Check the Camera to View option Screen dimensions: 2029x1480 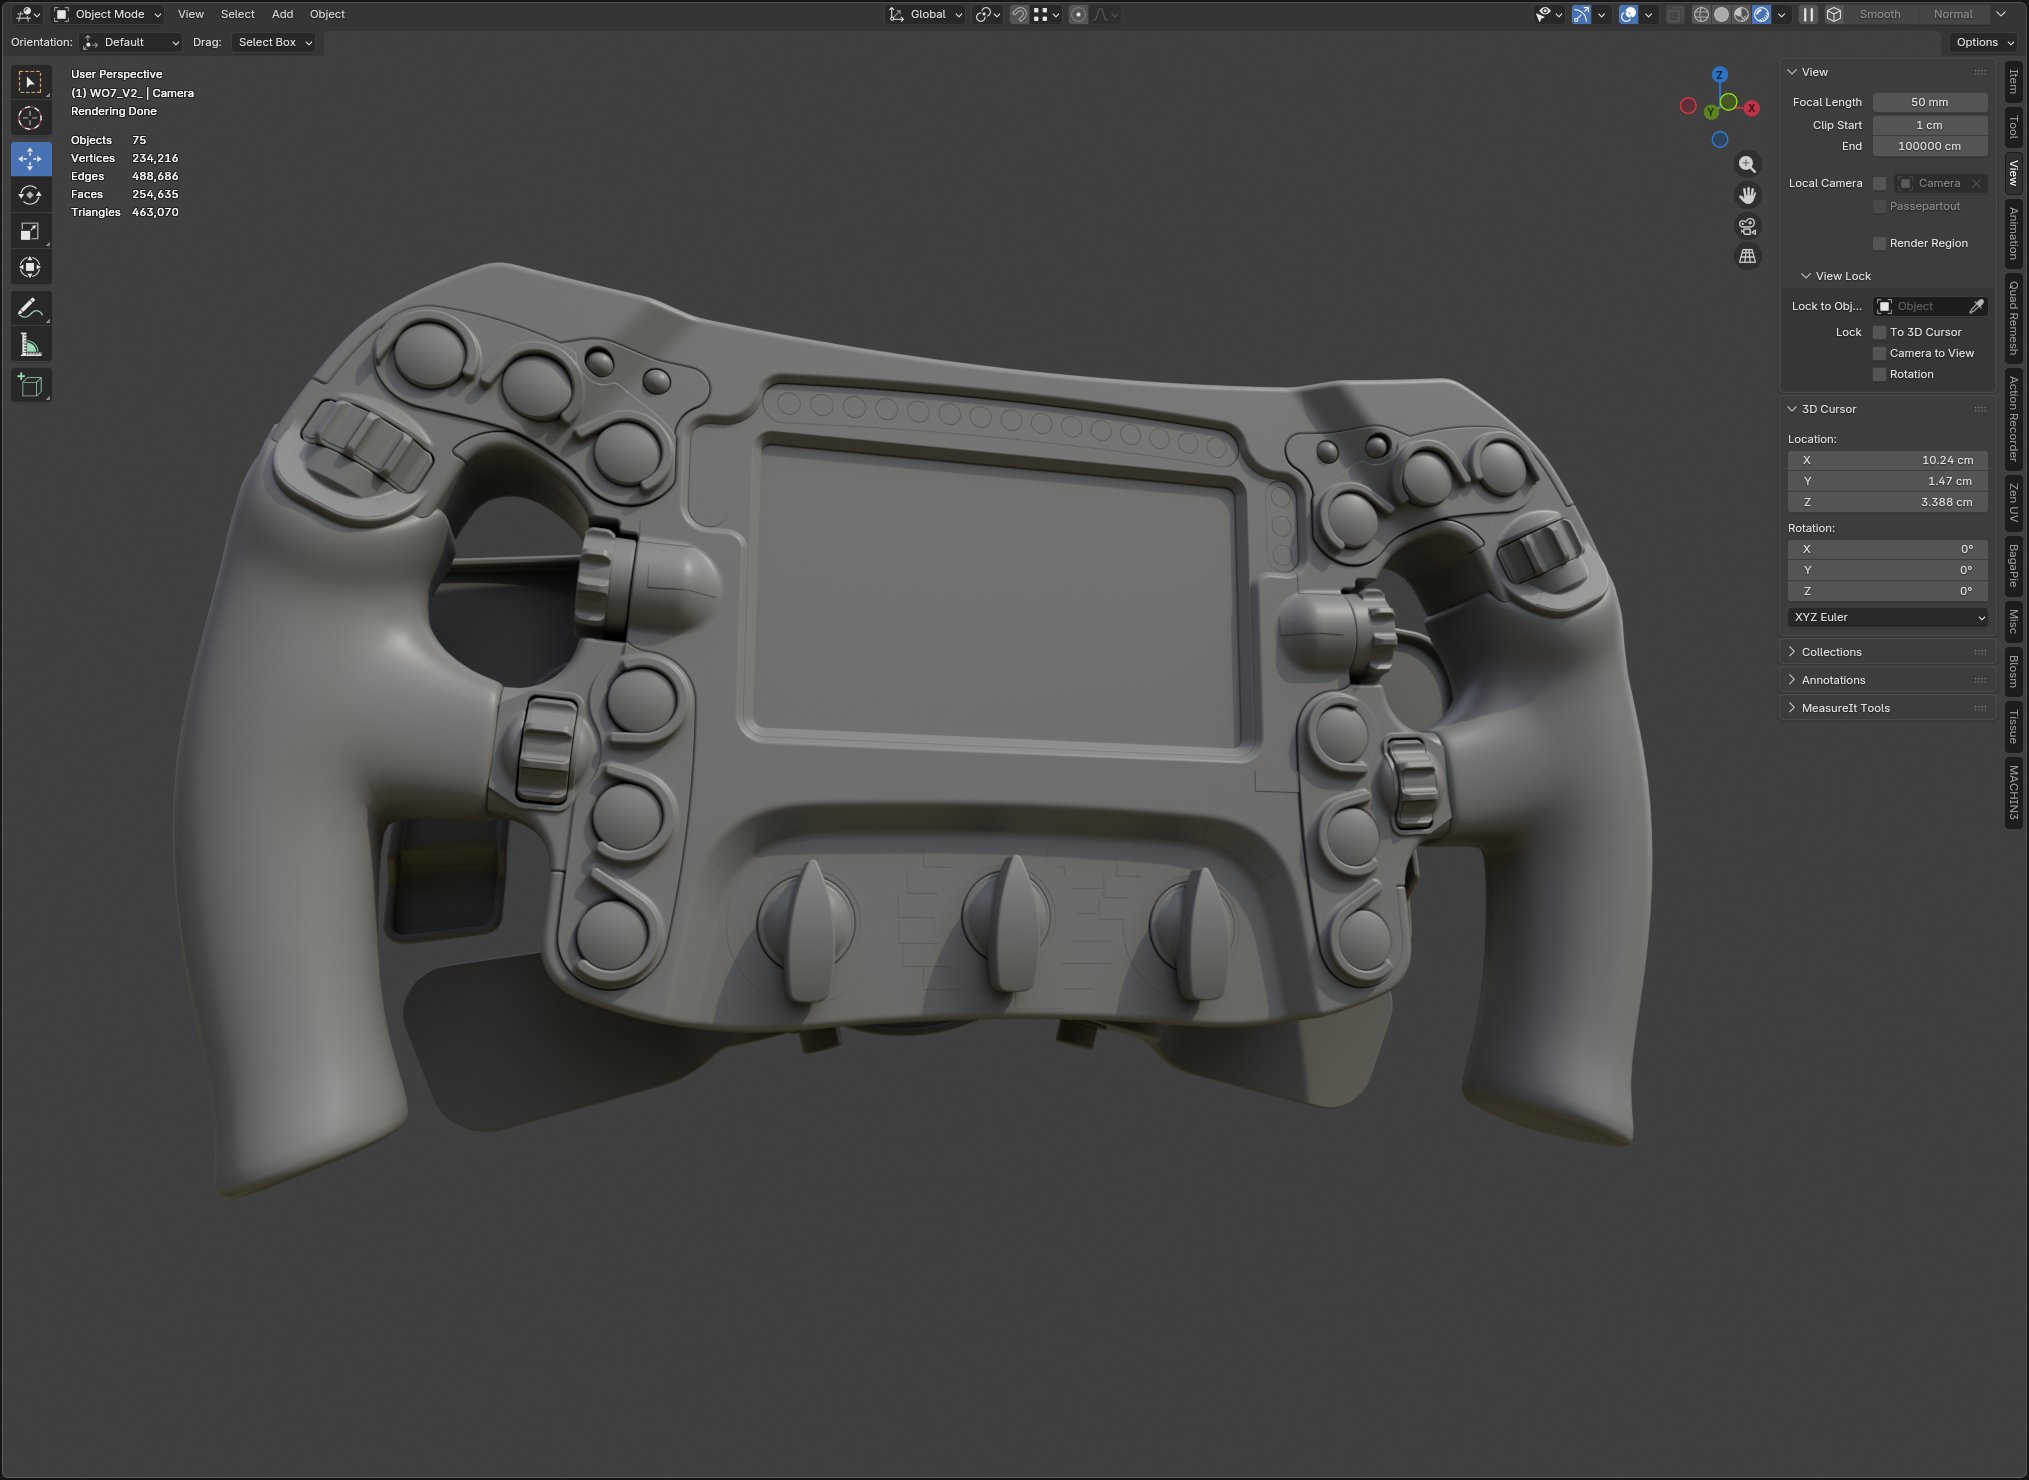(x=1879, y=353)
